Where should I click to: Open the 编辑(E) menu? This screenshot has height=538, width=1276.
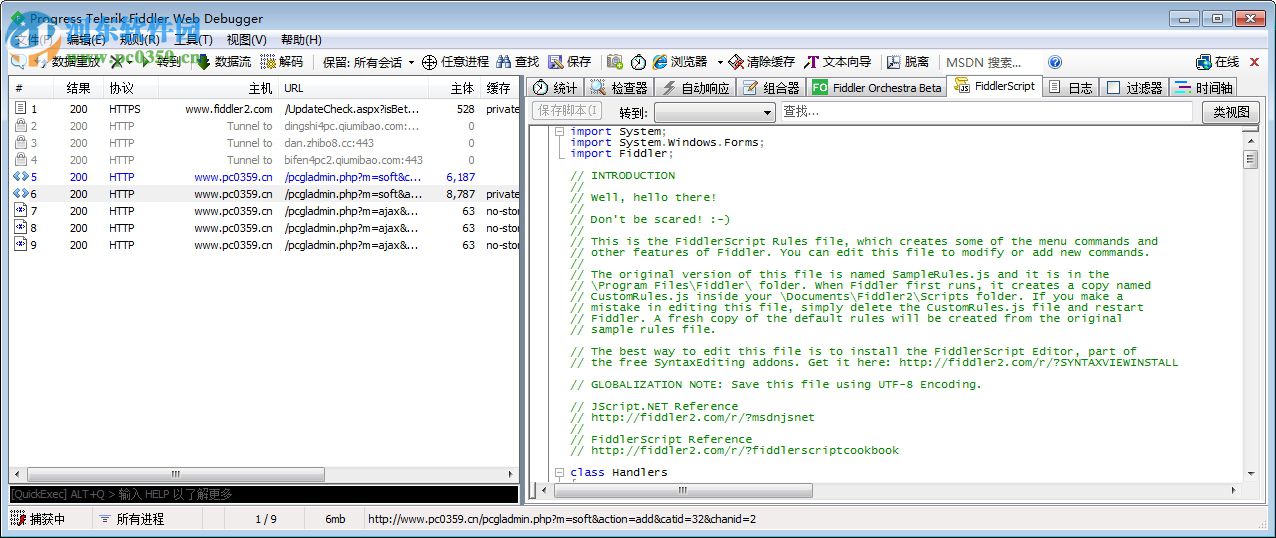click(x=86, y=39)
